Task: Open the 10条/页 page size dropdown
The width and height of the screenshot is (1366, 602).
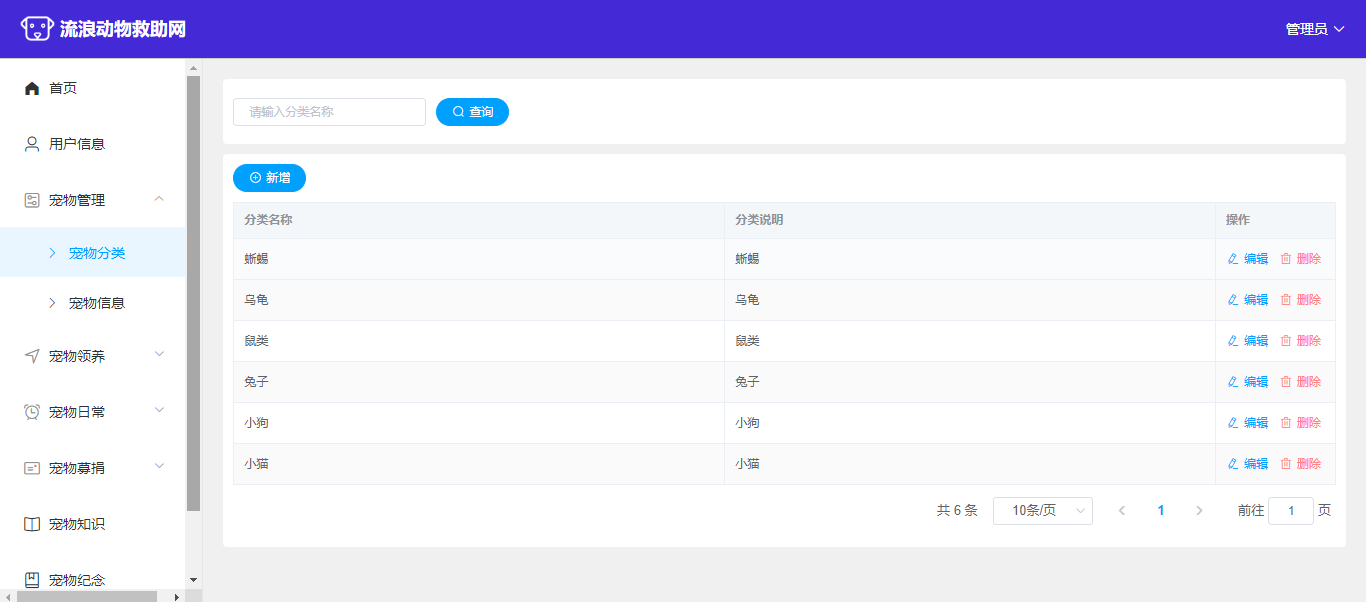Action: (x=1042, y=511)
